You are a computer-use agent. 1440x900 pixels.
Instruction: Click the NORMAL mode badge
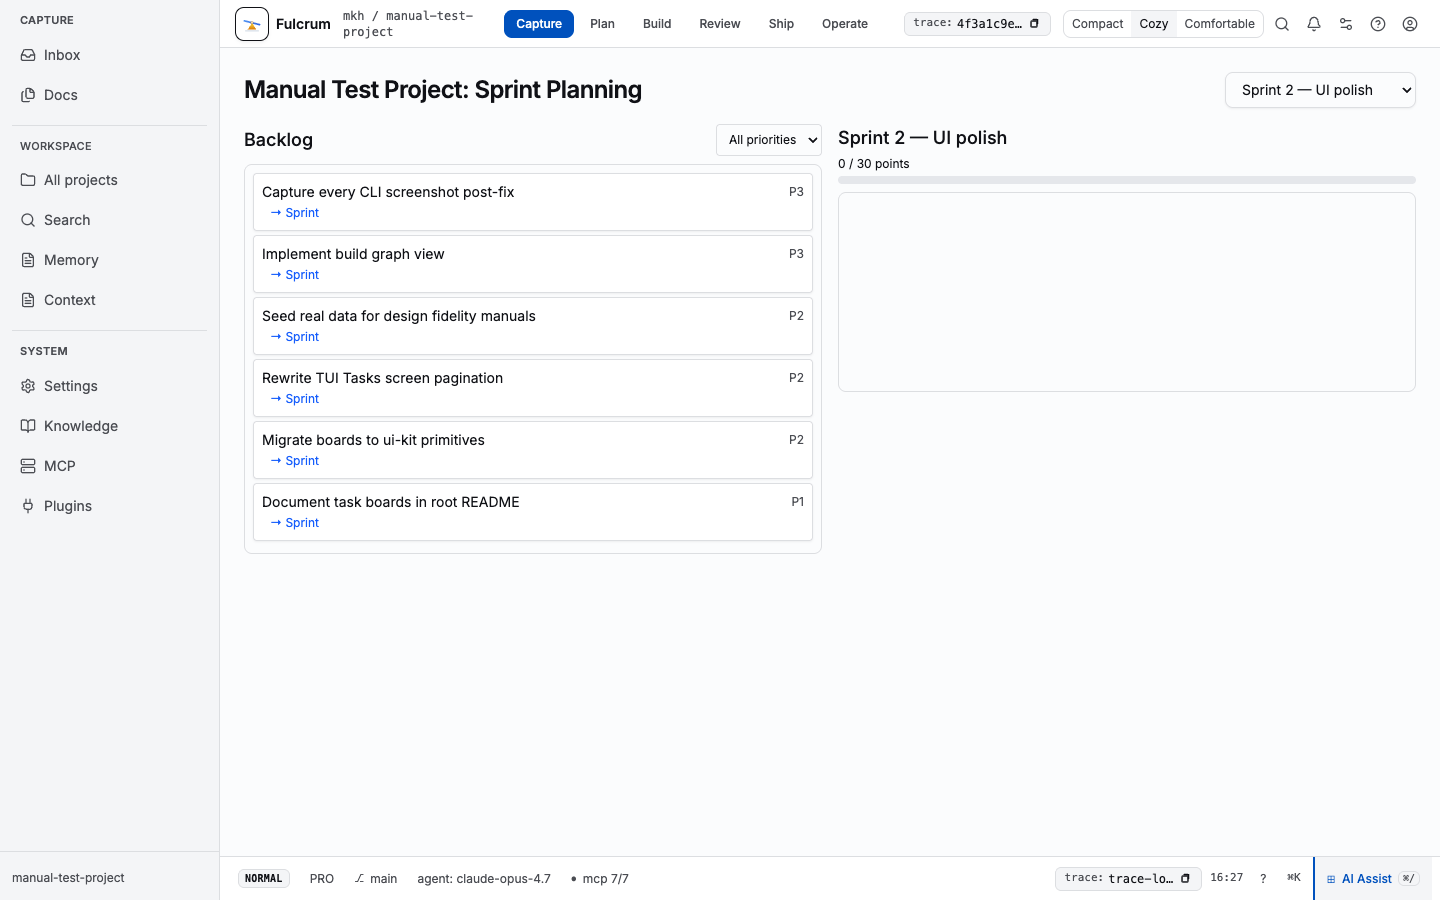(x=264, y=879)
